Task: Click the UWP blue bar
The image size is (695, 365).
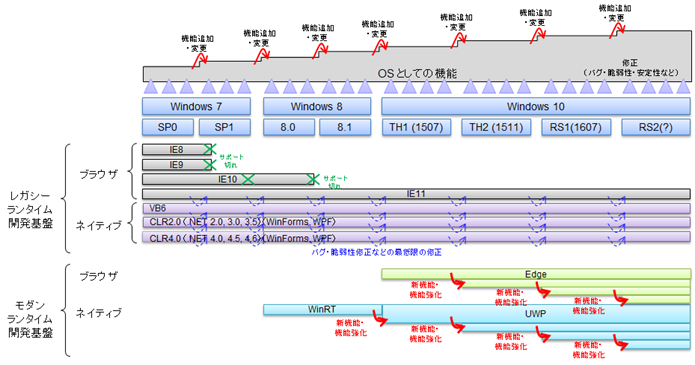Action: point(536,314)
